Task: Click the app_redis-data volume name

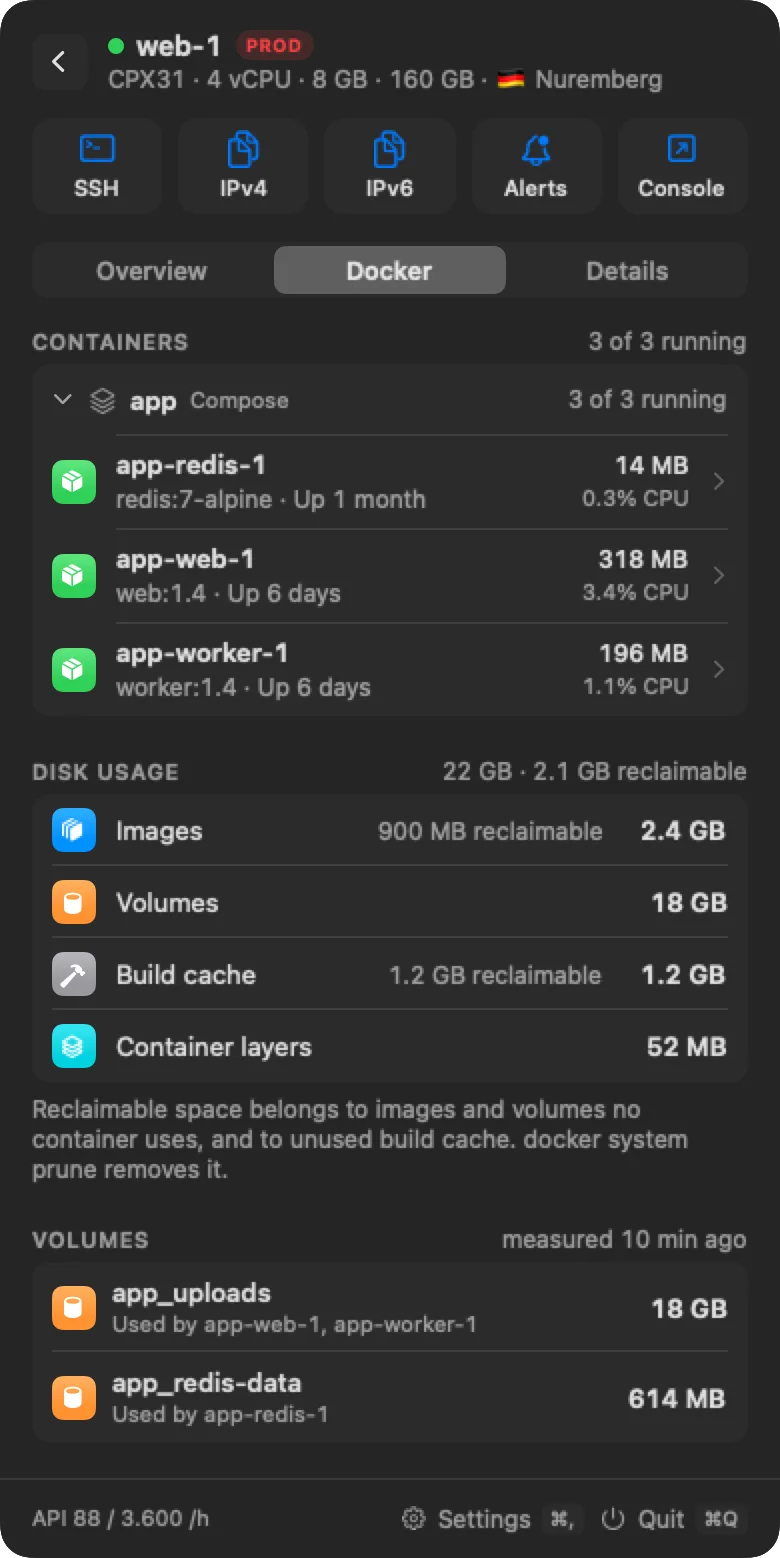Action: 206,1382
